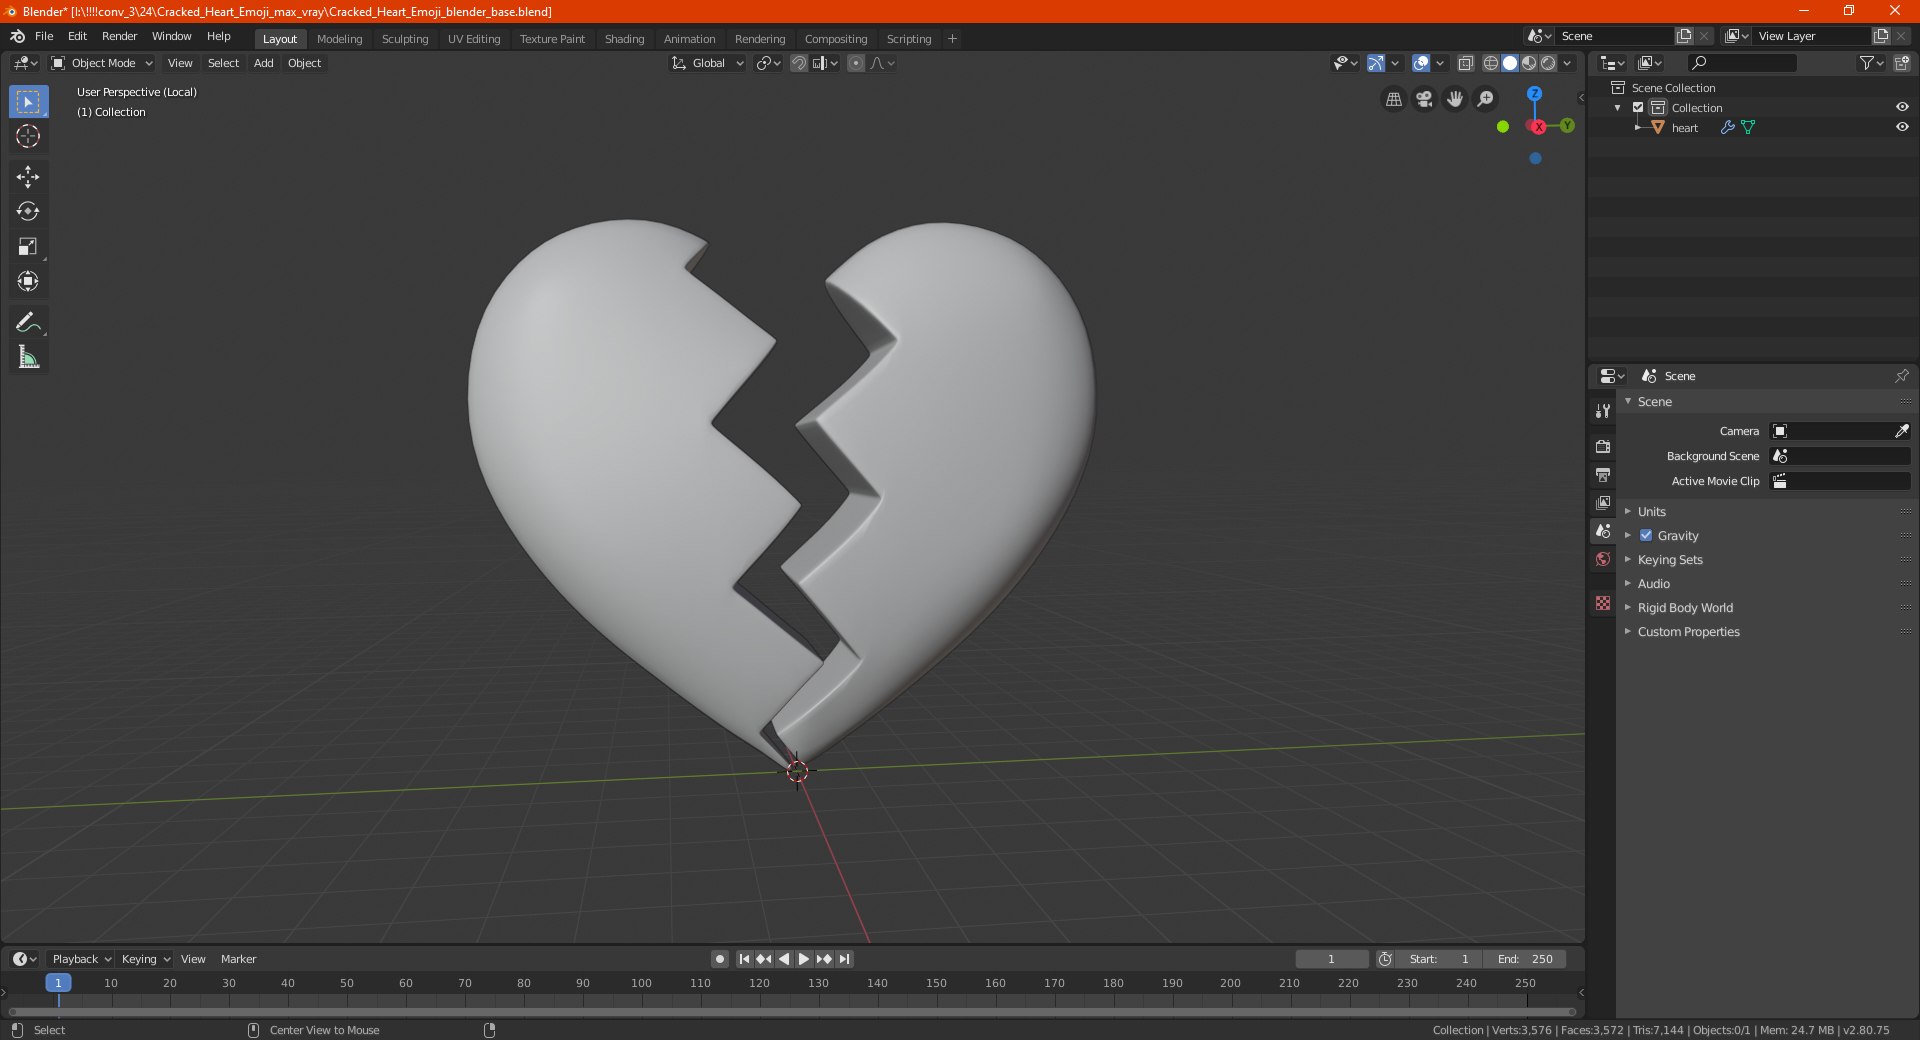Hide the Collection in outliner
The image size is (1920, 1040).
tap(1902, 107)
